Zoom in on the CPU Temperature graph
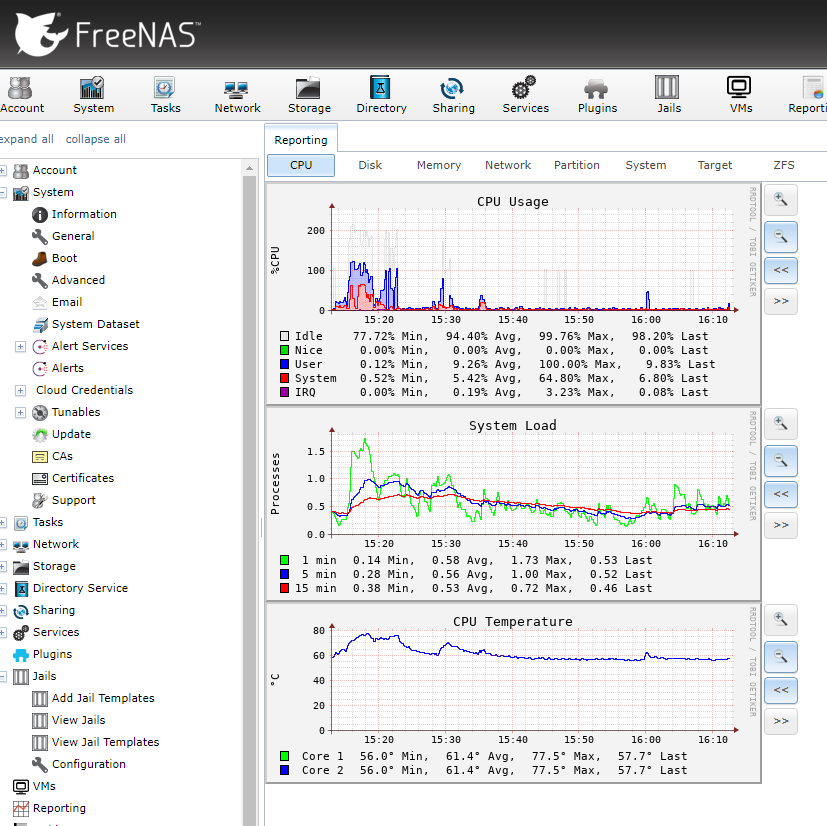The width and height of the screenshot is (827, 826). click(781, 620)
